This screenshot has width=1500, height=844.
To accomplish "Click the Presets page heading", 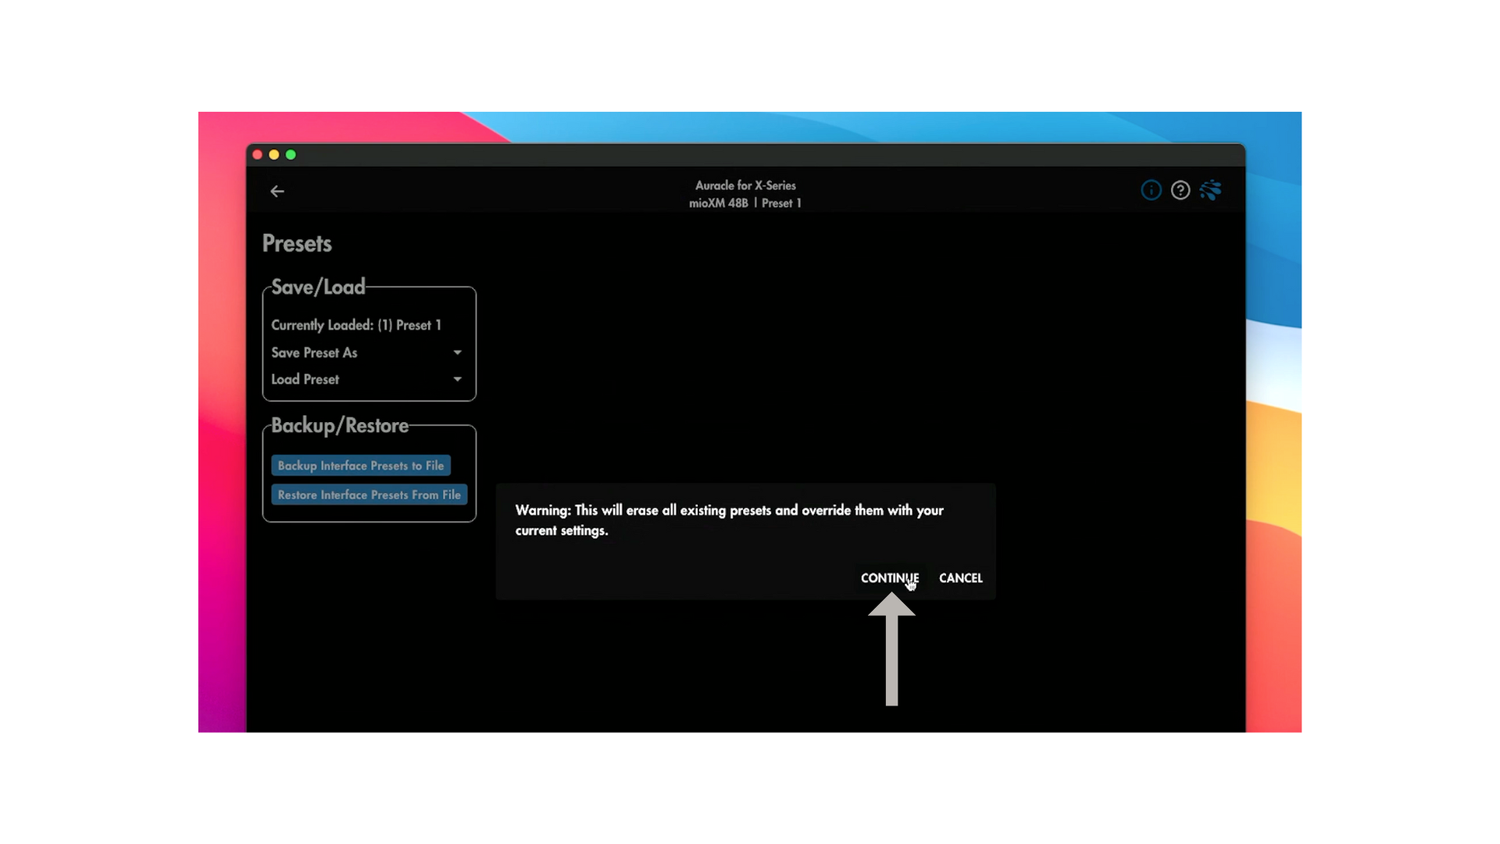I will point(296,243).
